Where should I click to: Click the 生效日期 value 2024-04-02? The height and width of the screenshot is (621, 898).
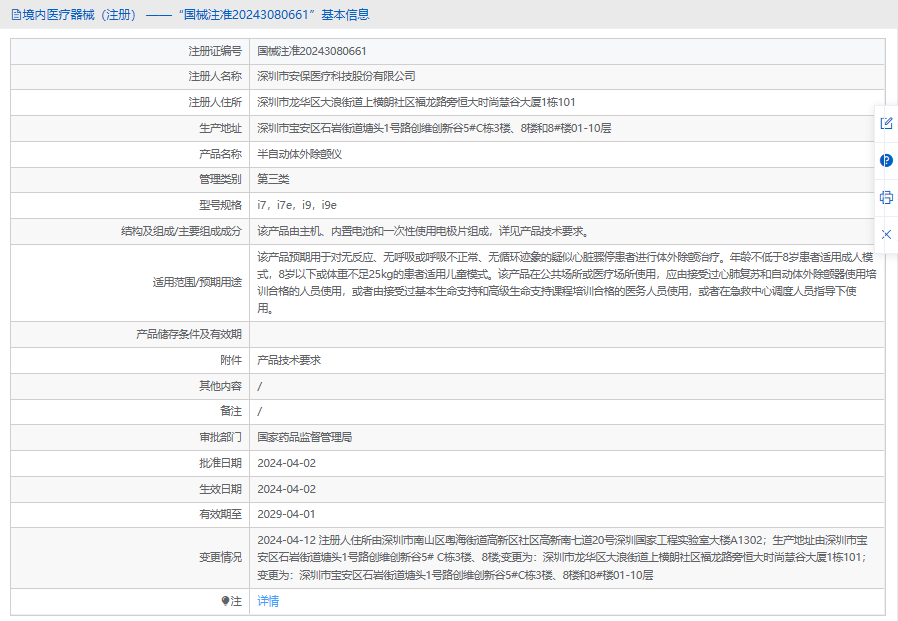click(286, 489)
